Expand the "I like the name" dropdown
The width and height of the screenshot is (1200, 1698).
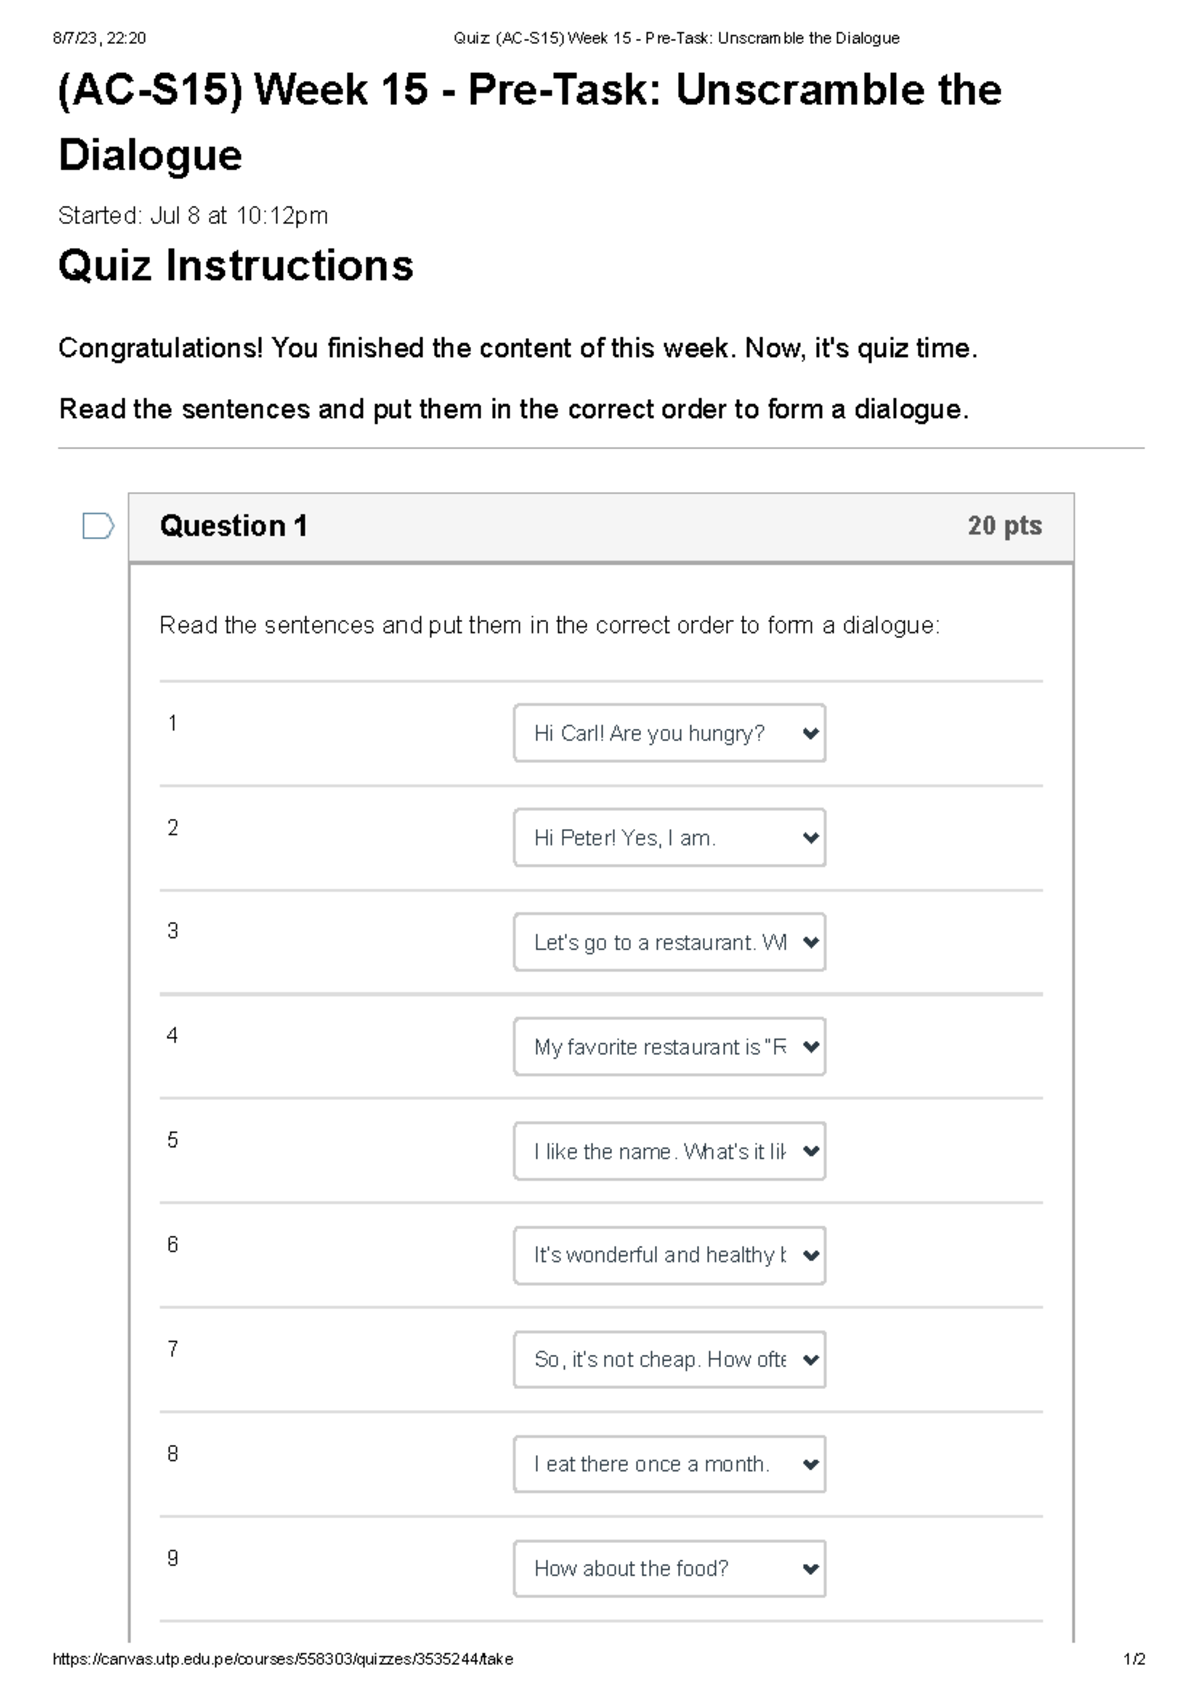(668, 1151)
